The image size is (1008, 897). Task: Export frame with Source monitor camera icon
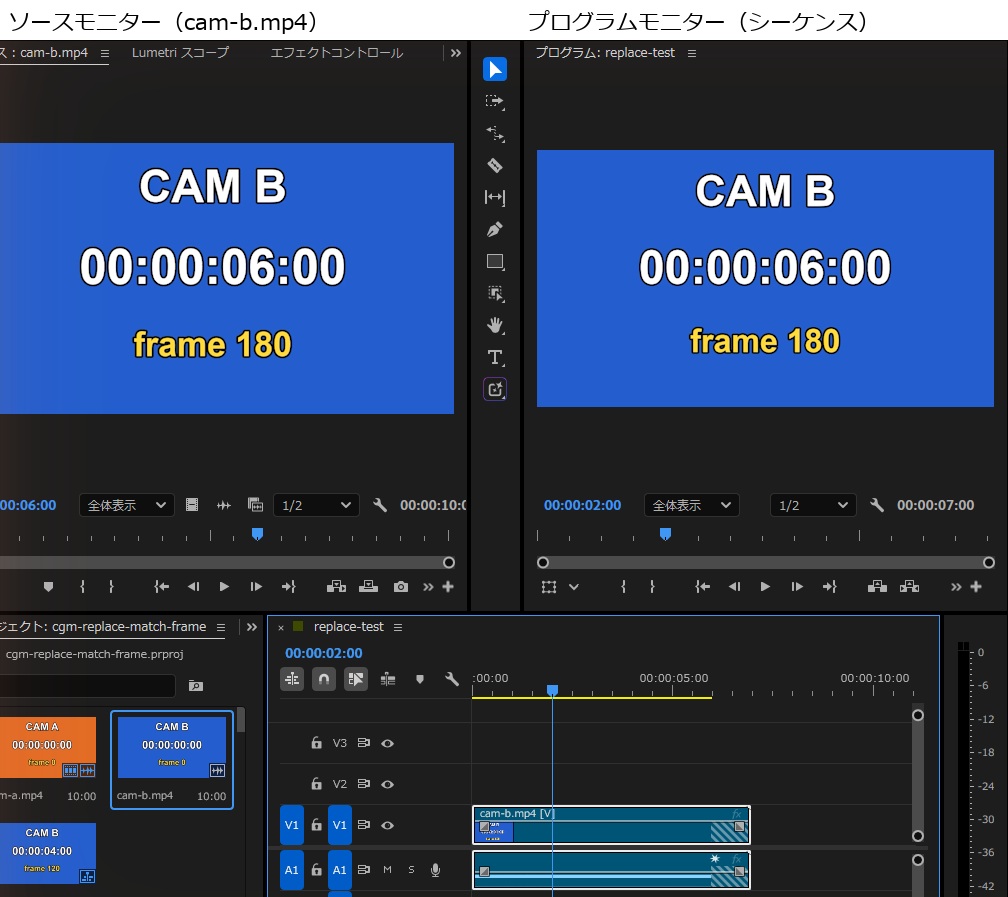400,586
